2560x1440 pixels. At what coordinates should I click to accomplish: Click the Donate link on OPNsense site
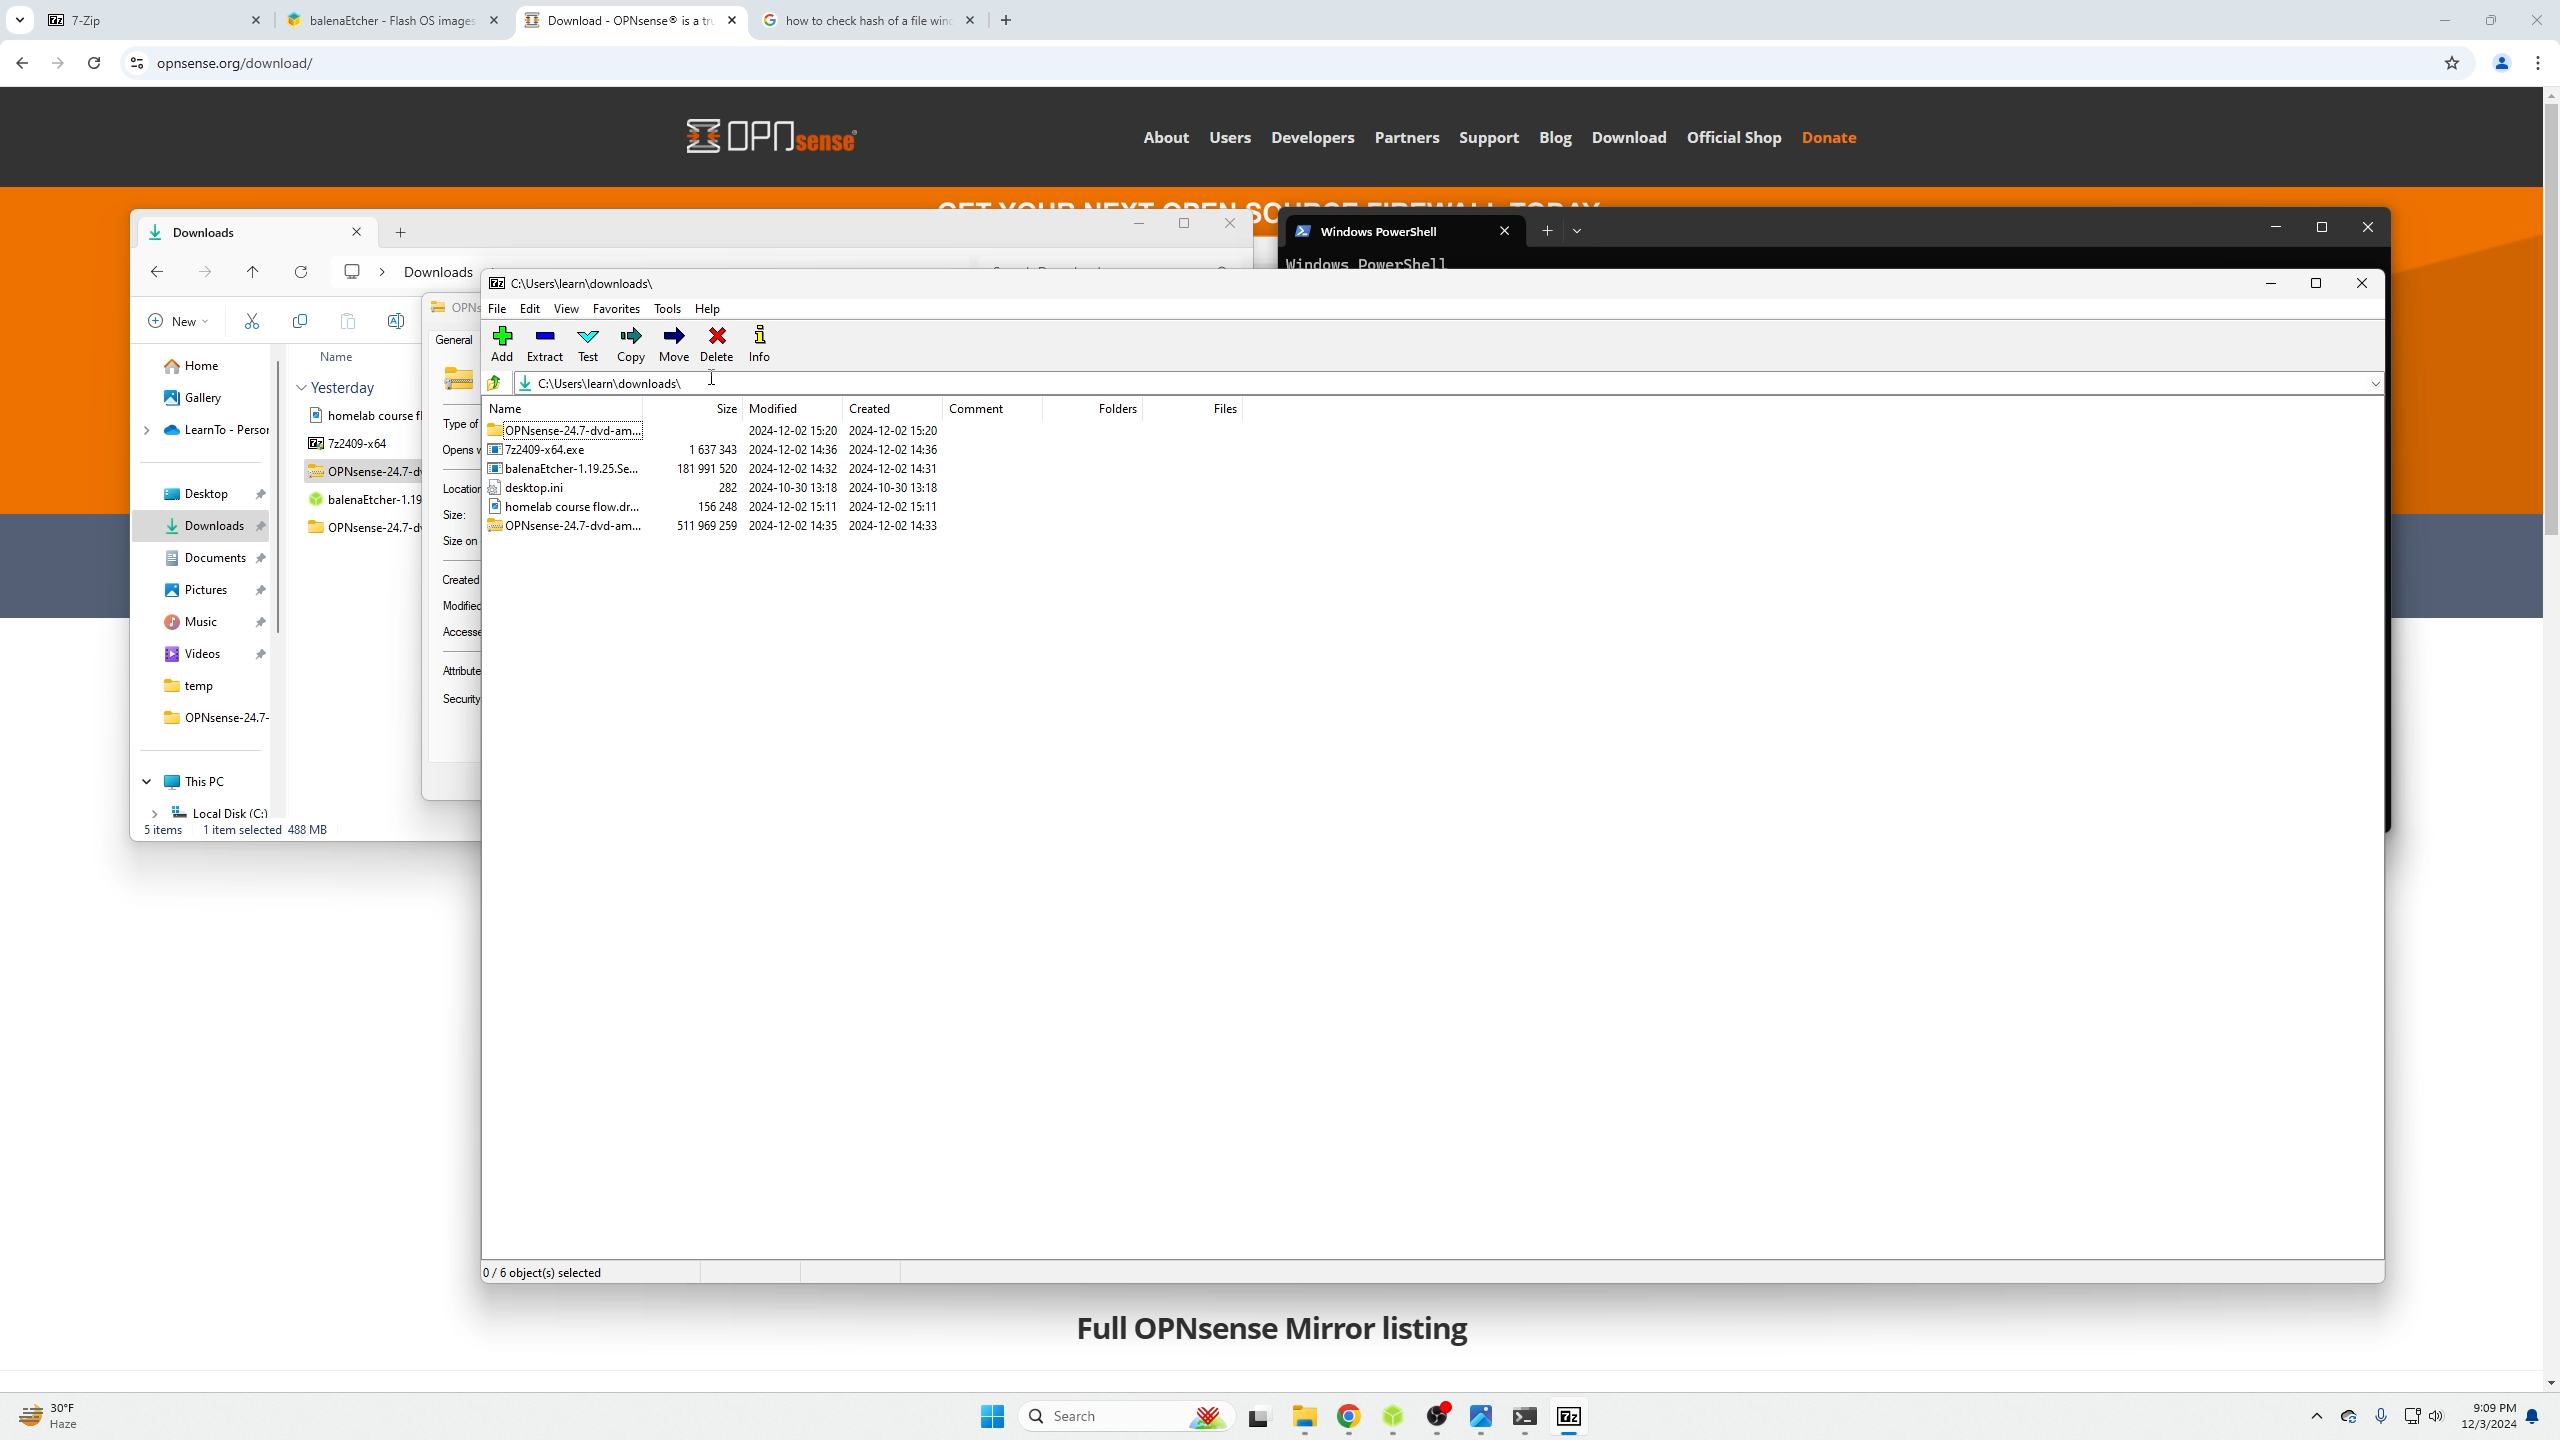point(1828,137)
